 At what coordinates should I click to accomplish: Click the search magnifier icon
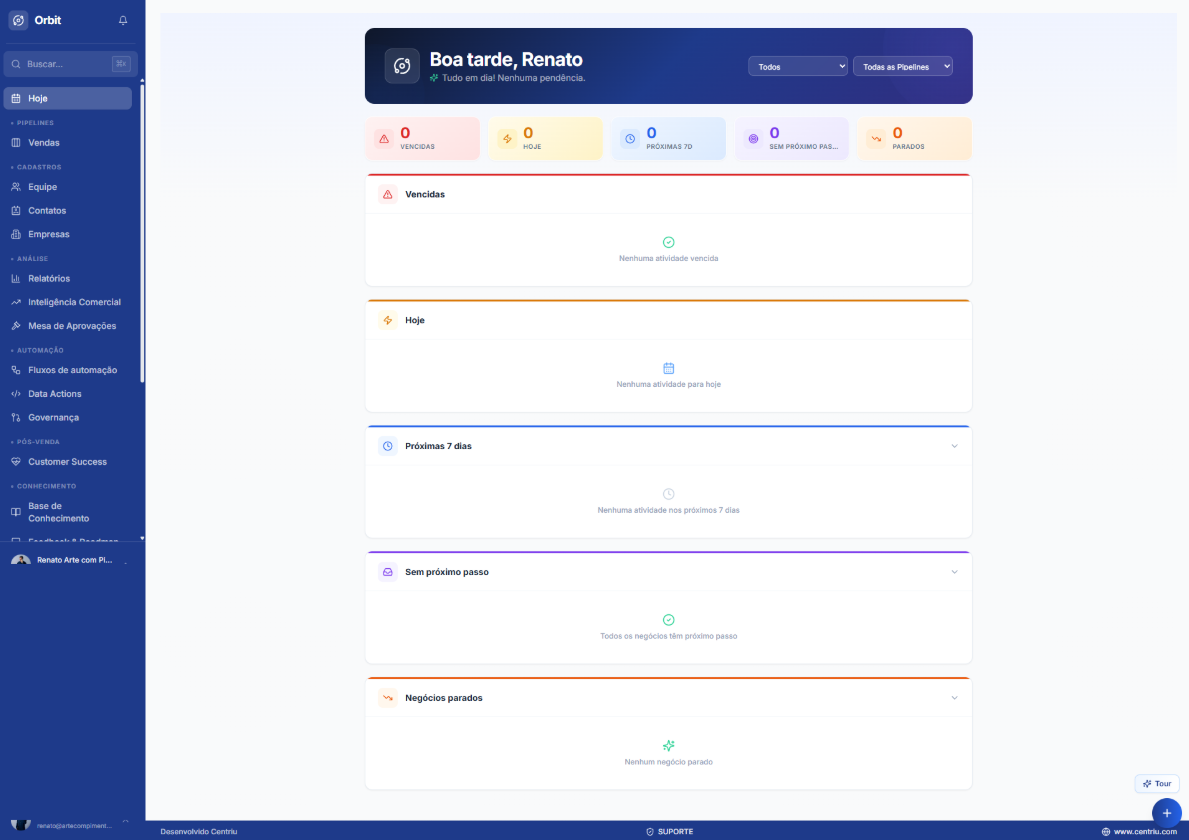(16, 64)
